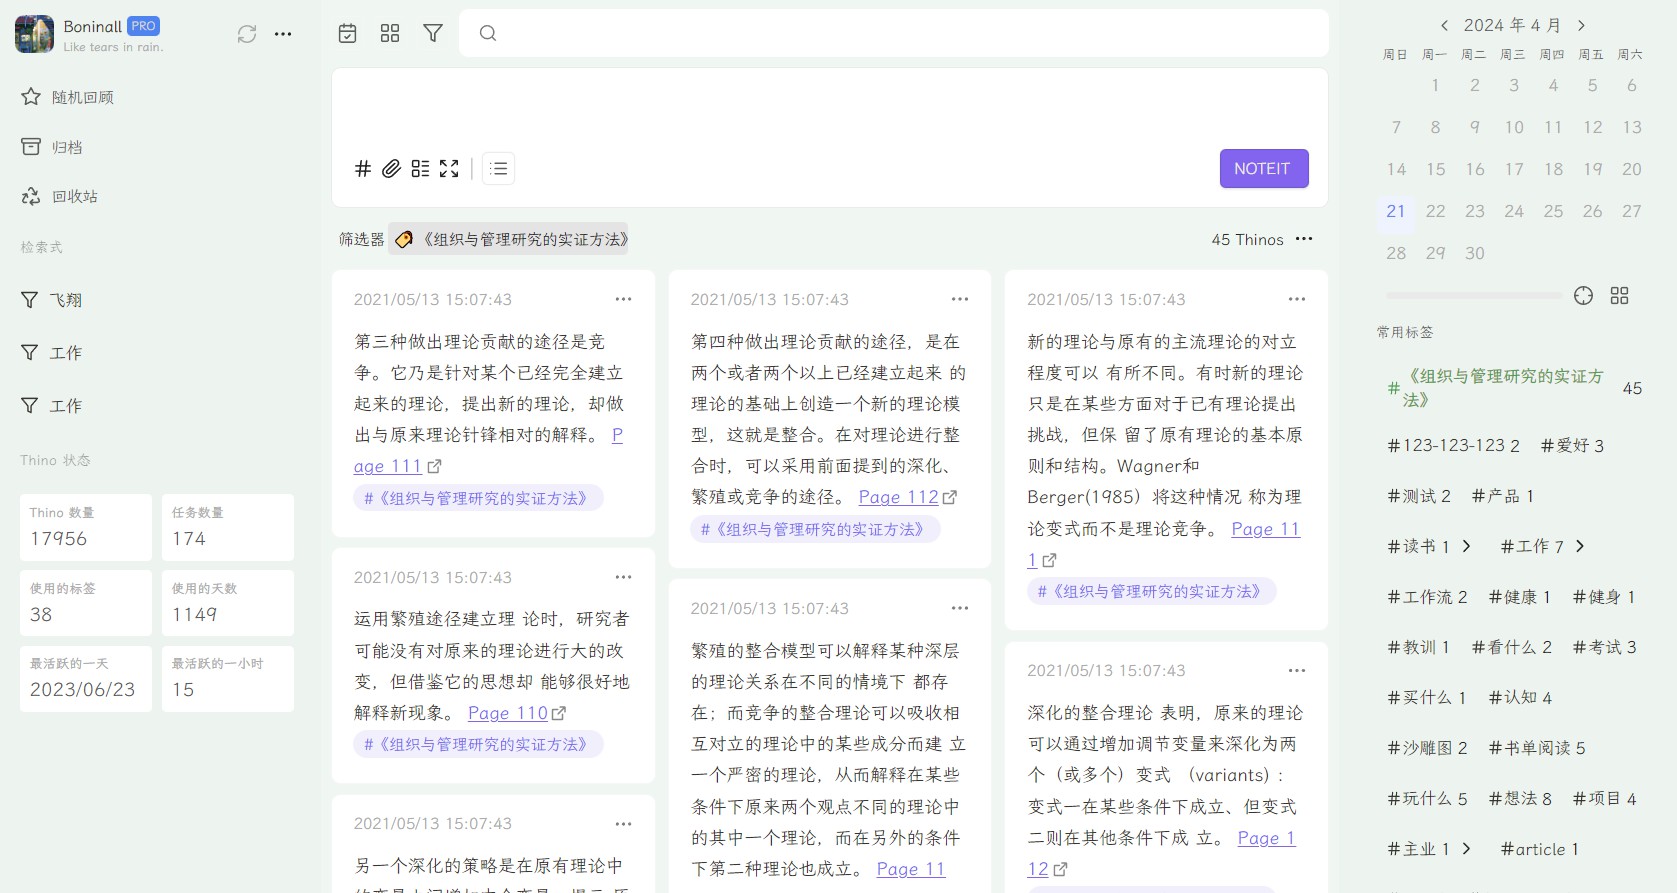
Task: Open menu for the 另一个深化的策略 card
Action: coord(623,824)
